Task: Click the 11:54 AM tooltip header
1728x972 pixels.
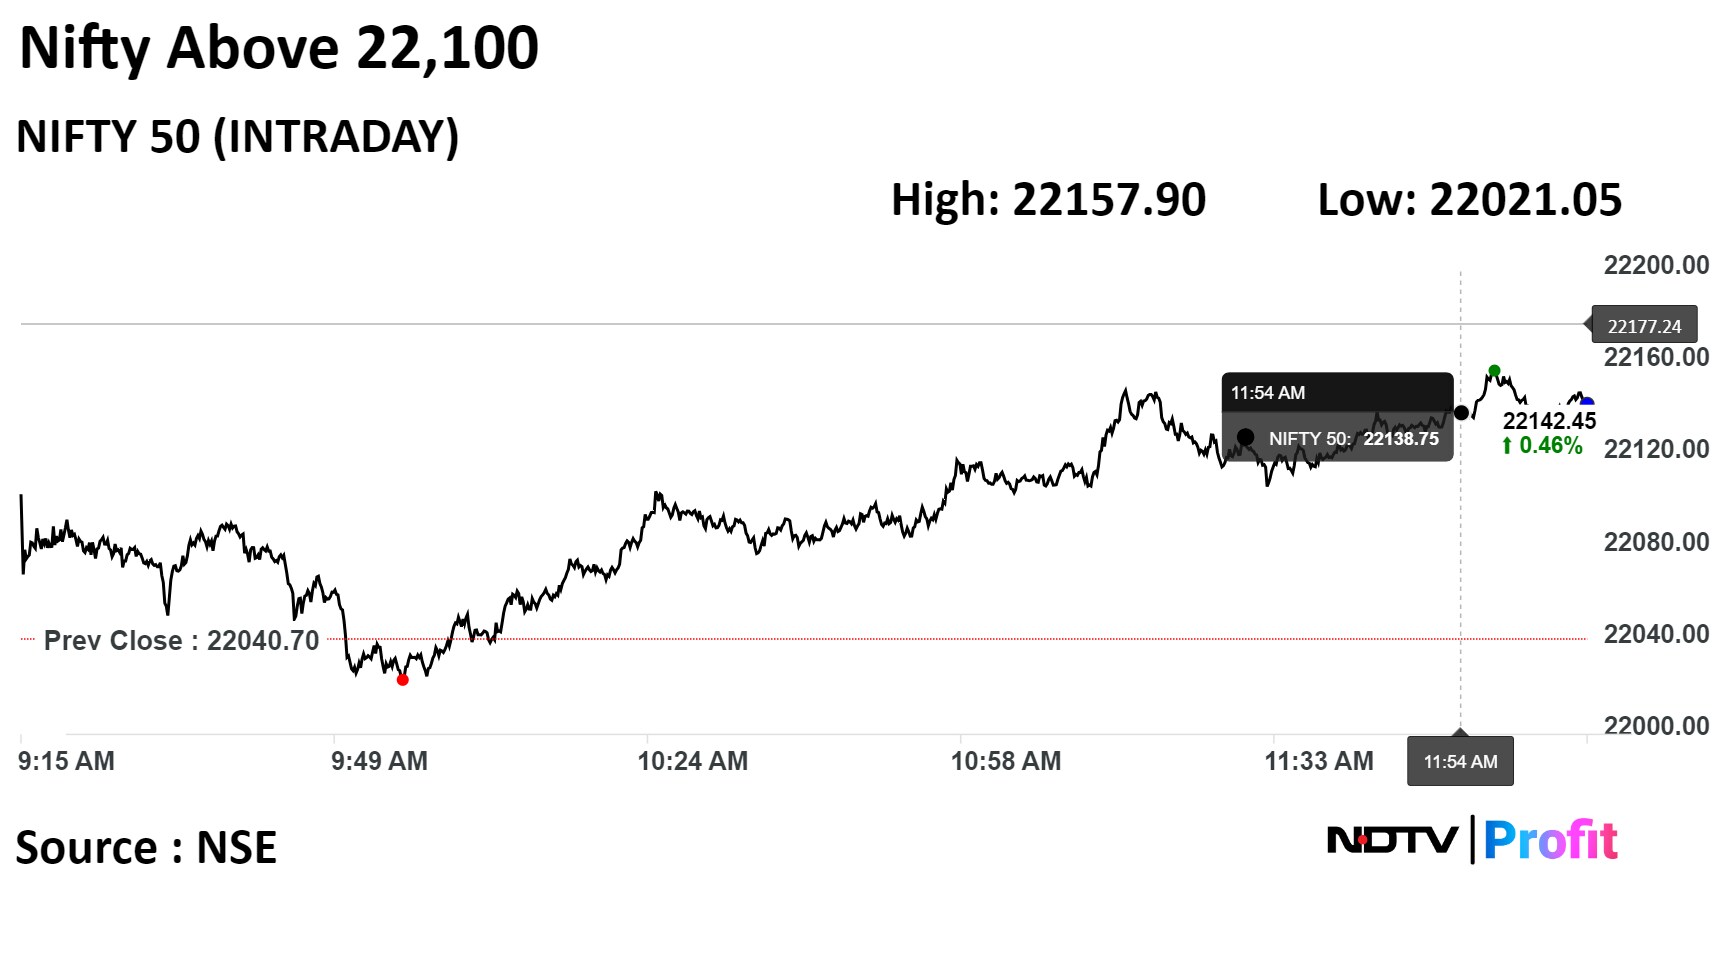Action: [x=1267, y=393]
